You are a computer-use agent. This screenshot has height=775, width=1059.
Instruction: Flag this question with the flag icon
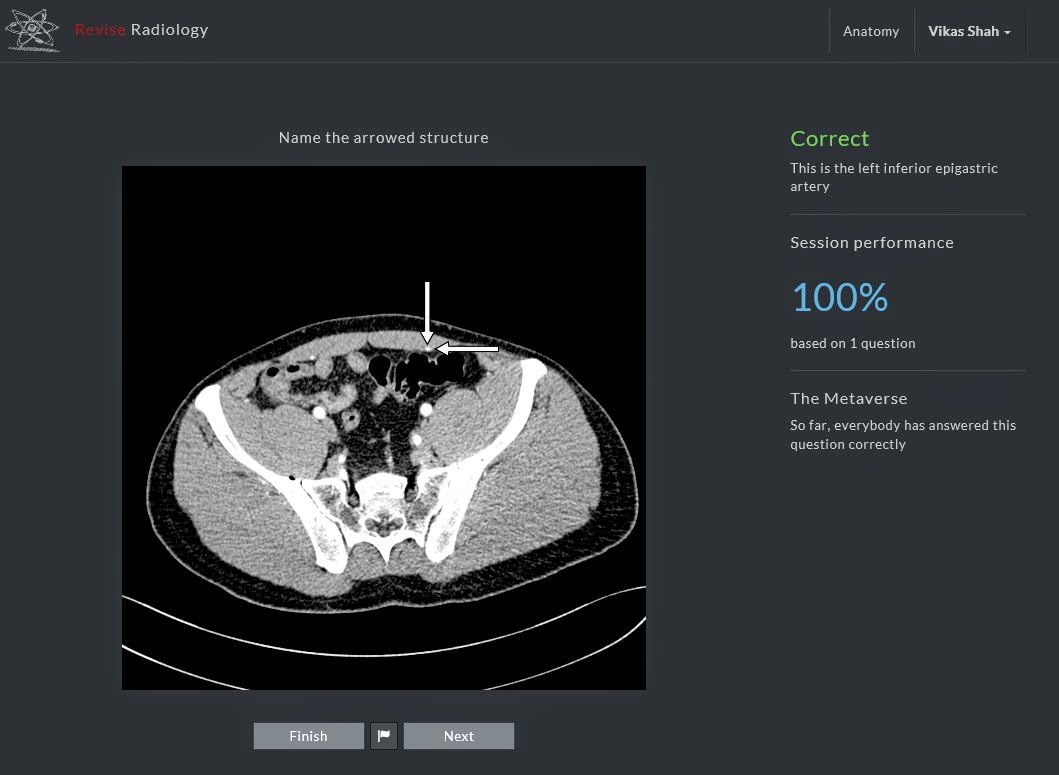coord(384,736)
